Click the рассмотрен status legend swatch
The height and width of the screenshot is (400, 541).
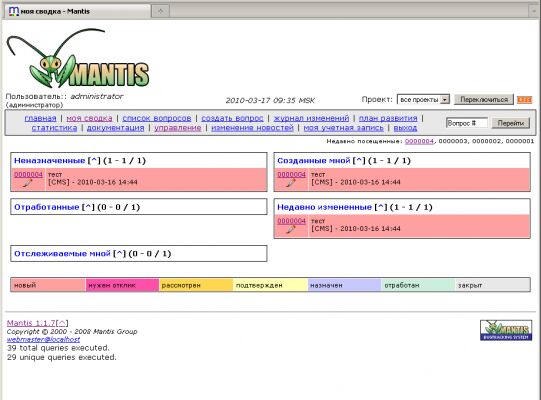196,285
